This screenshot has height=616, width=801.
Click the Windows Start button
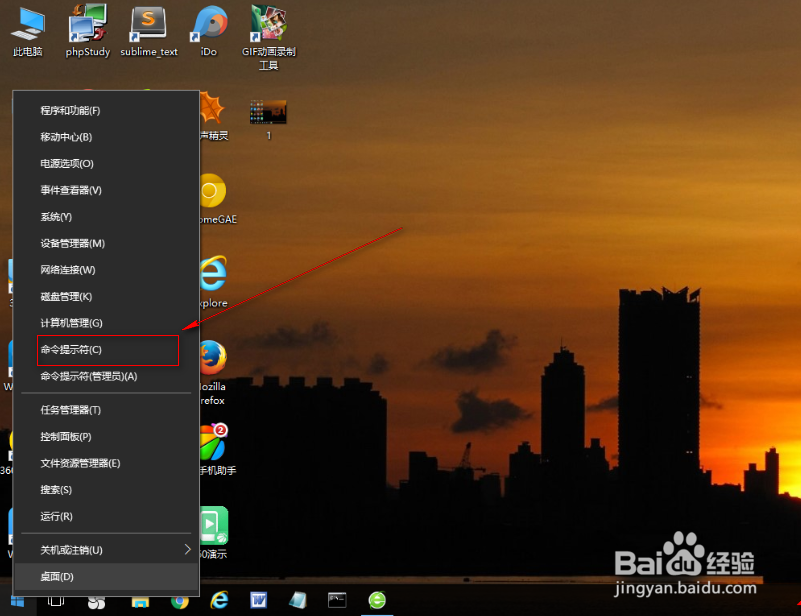point(18,601)
